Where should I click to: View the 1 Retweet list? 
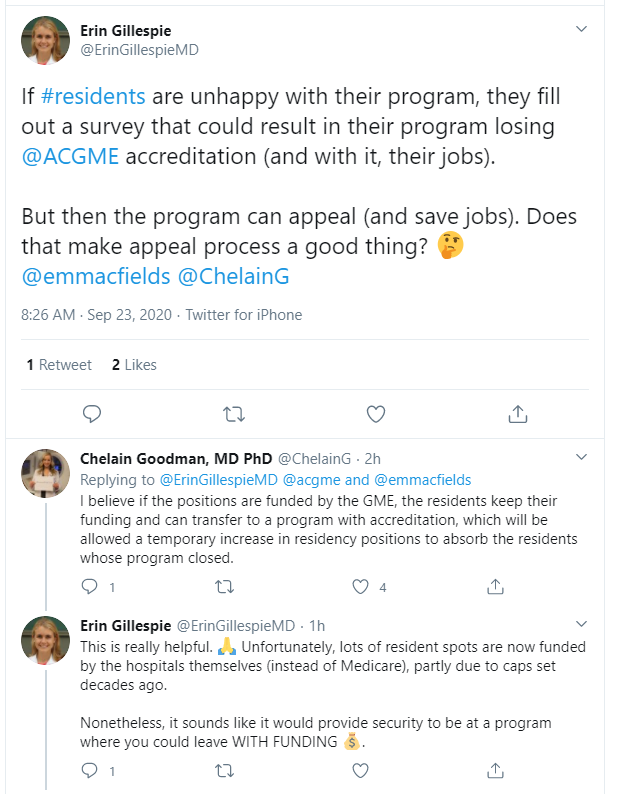pyautogui.click(x=59, y=365)
